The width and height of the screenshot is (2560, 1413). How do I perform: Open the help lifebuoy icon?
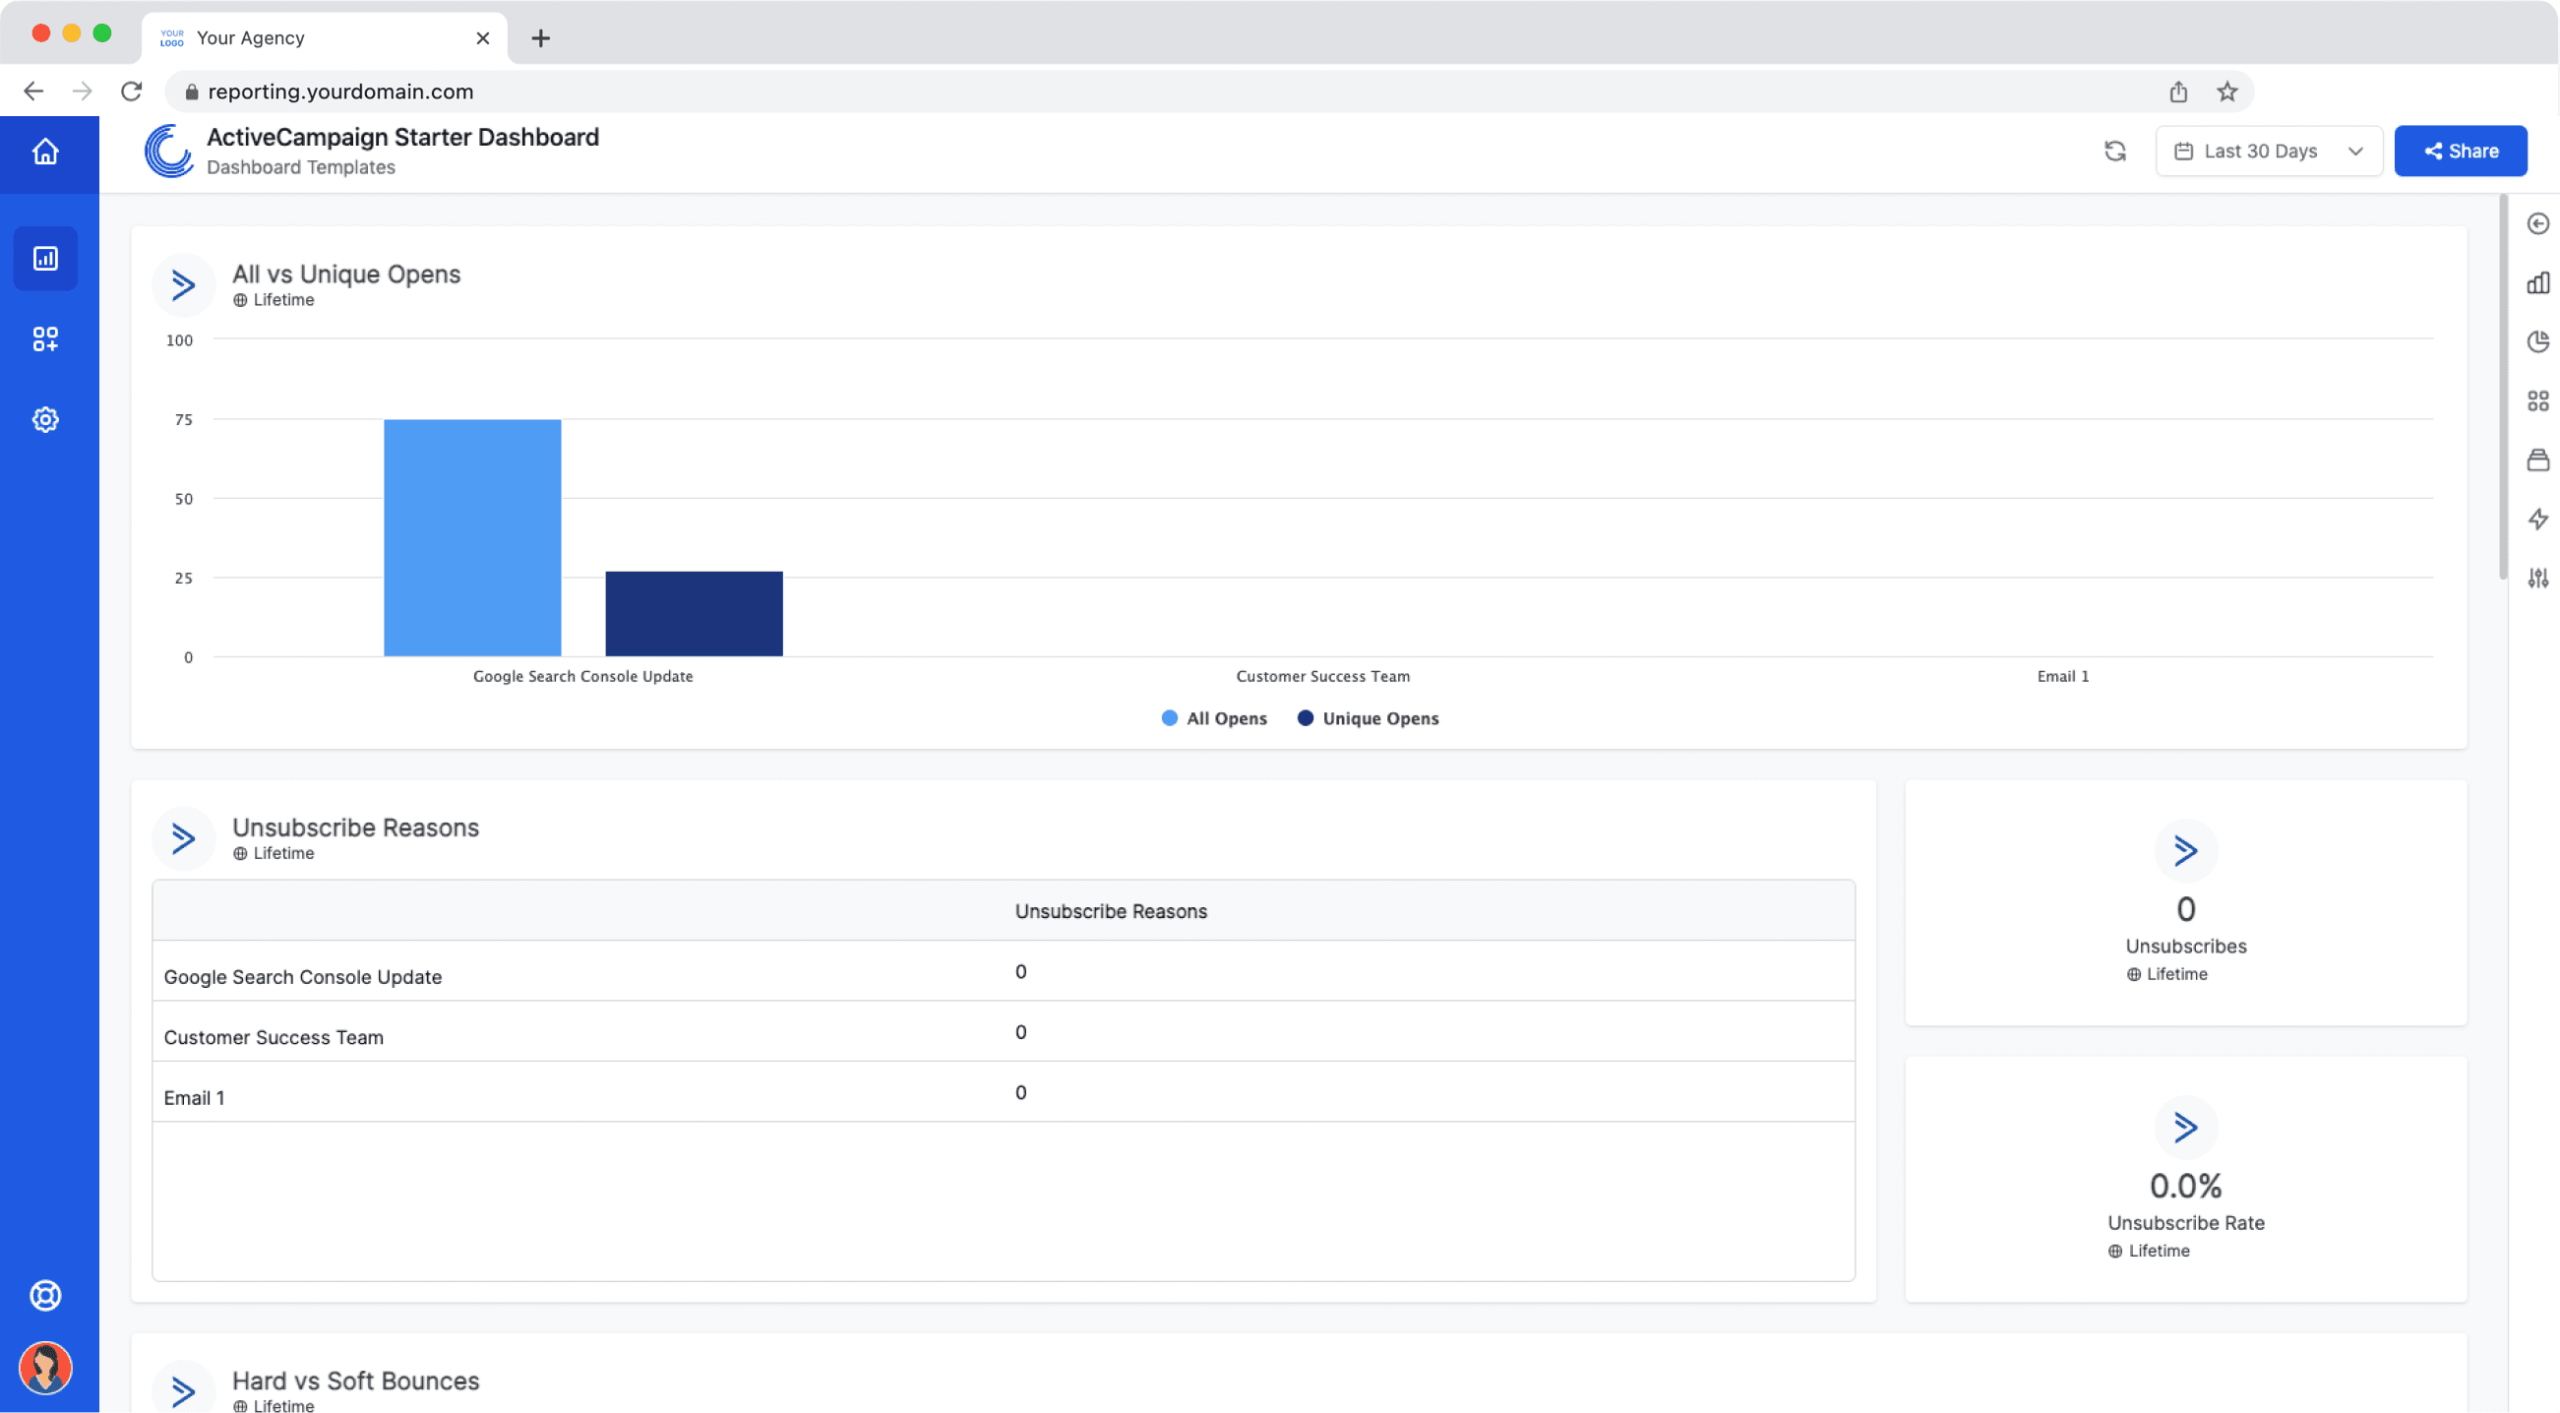45,1296
